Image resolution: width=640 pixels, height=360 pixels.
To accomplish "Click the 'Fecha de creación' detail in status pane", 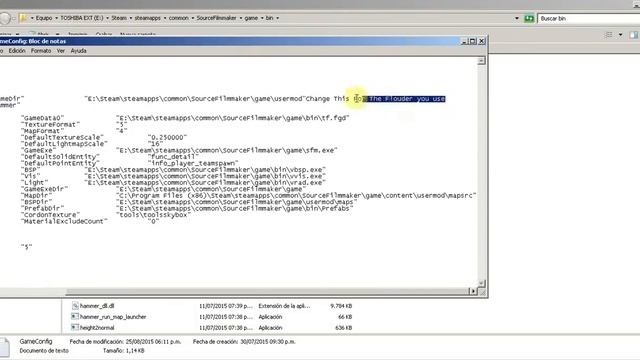I will pos(244,342).
